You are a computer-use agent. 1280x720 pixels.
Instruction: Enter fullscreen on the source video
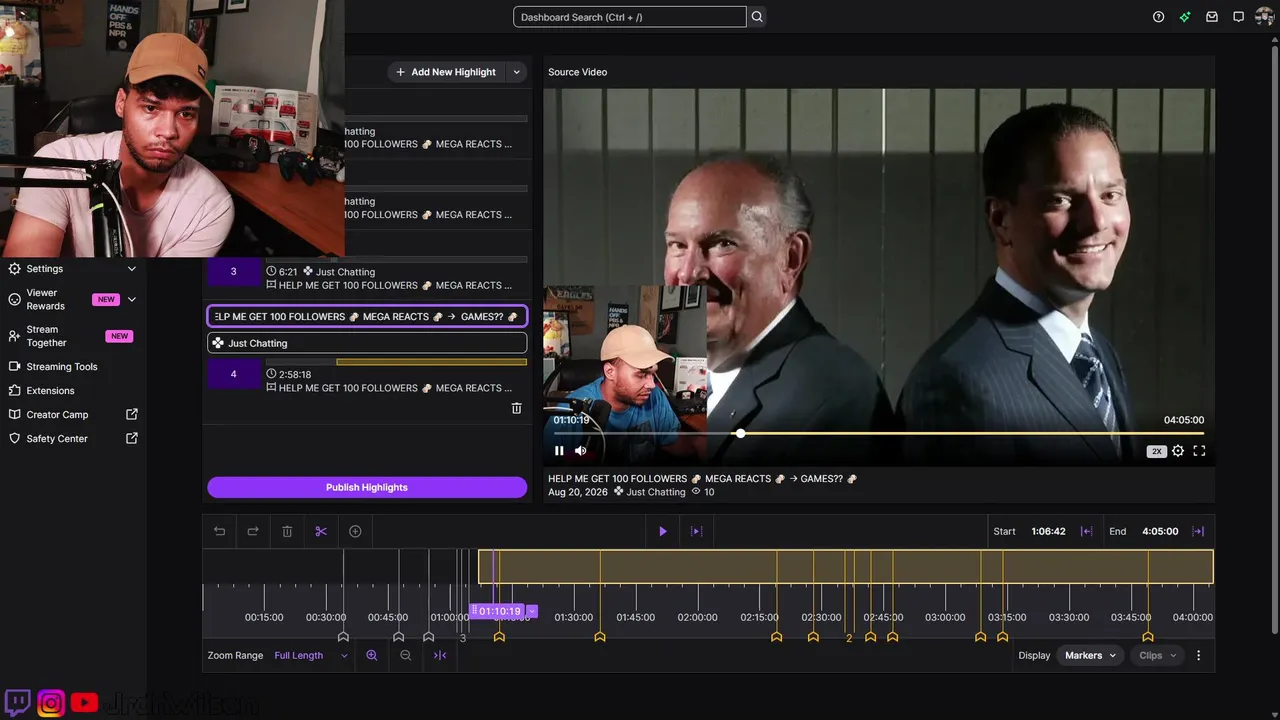1199,451
